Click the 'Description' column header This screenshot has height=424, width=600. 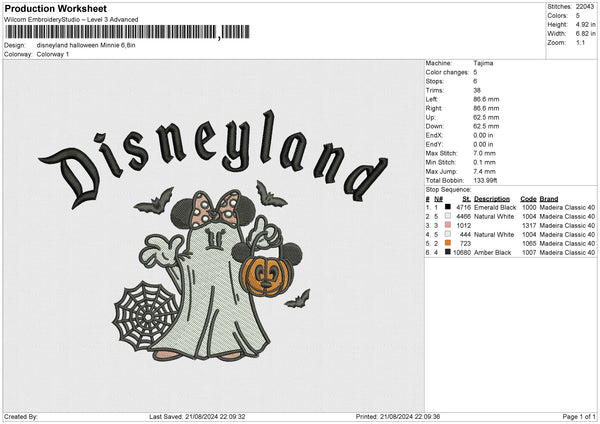(x=492, y=199)
